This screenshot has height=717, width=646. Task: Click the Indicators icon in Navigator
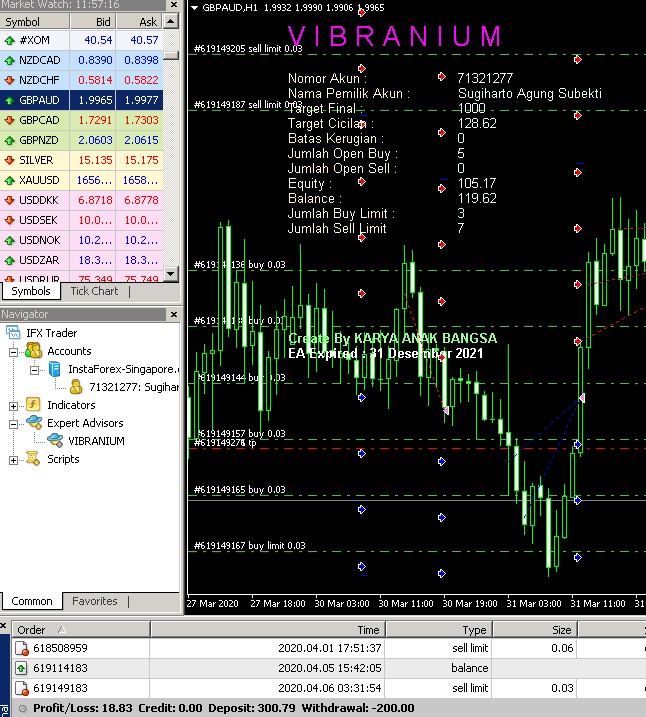(x=33, y=405)
